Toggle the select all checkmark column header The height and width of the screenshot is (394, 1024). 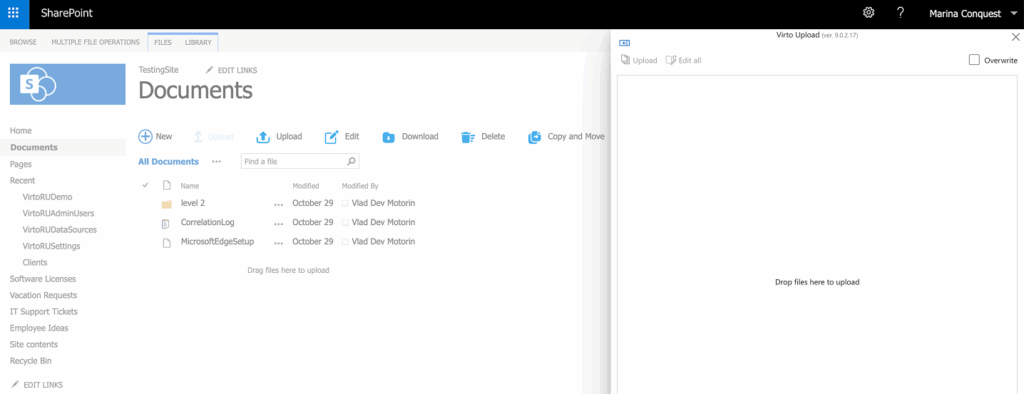146,186
